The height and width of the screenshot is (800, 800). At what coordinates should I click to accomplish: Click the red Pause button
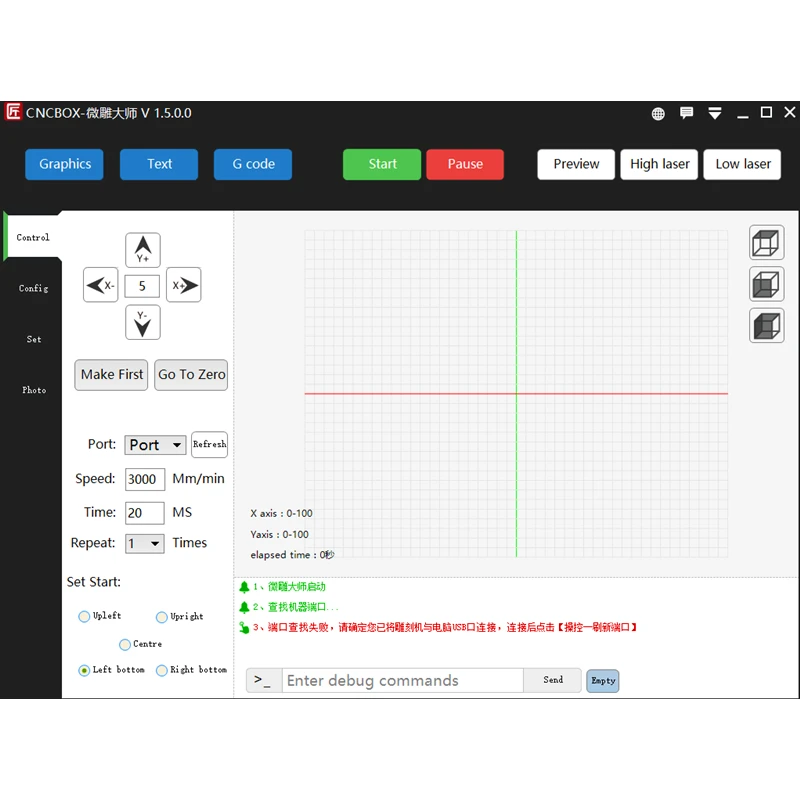tap(465, 164)
